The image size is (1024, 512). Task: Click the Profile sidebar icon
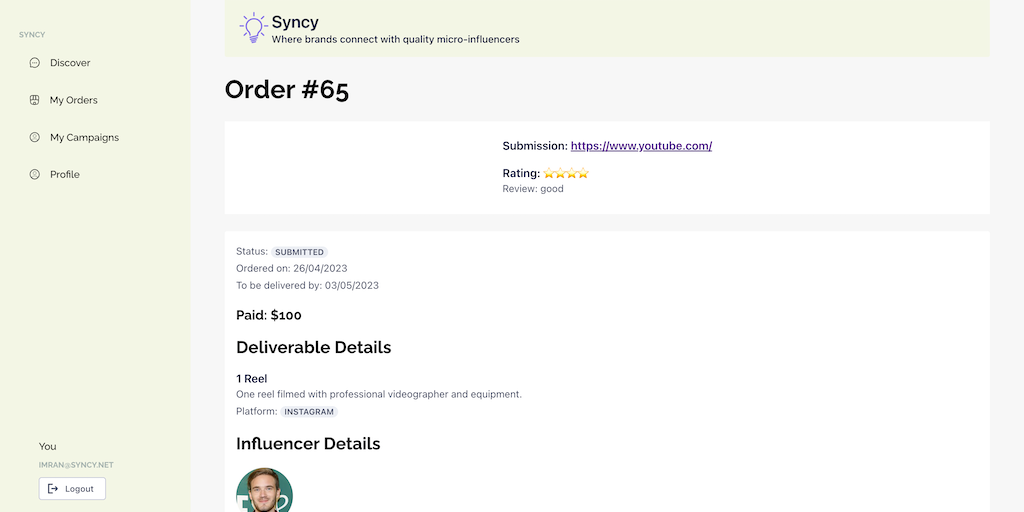35,174
